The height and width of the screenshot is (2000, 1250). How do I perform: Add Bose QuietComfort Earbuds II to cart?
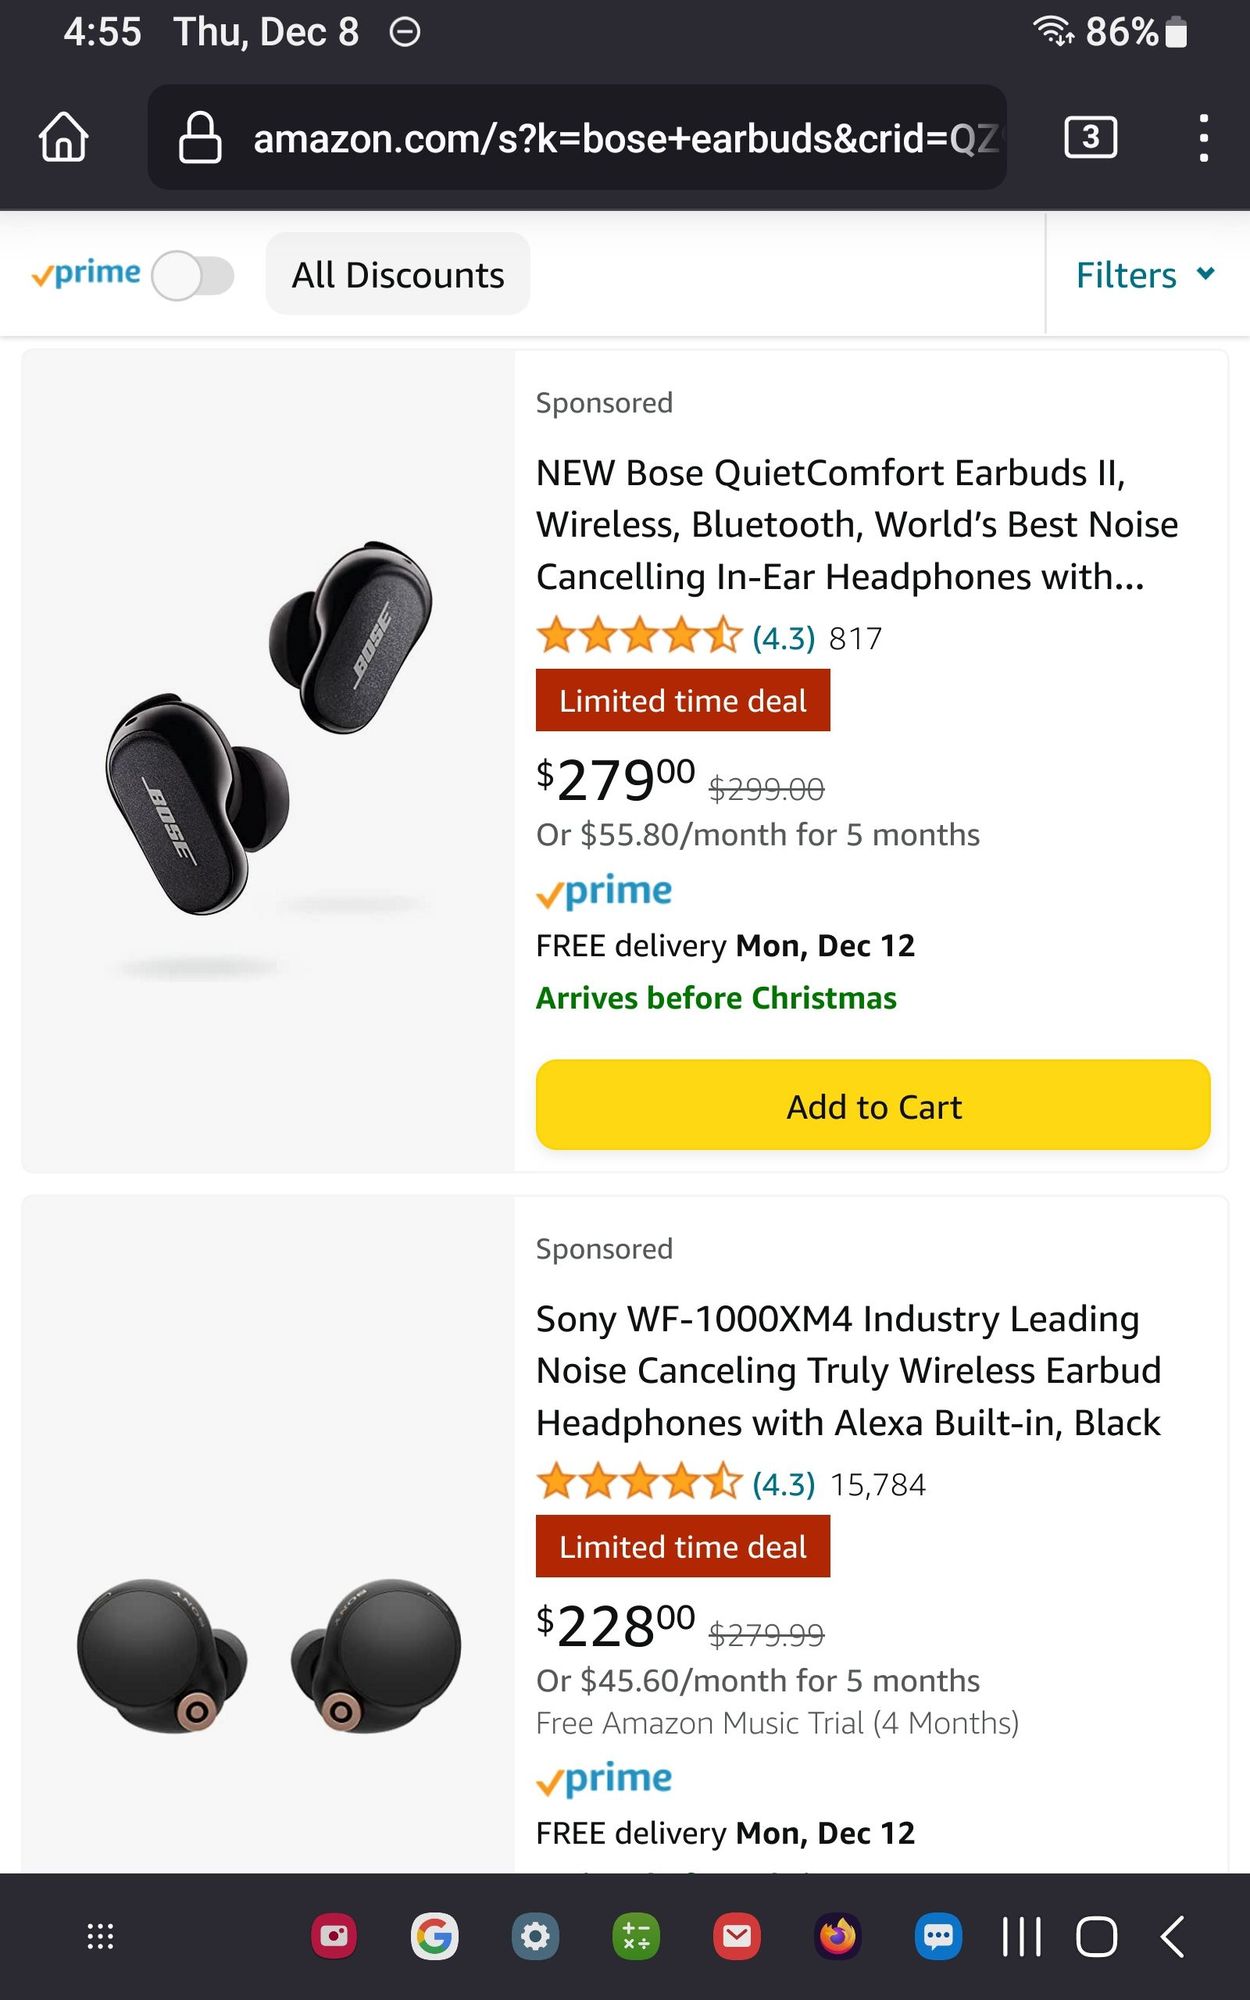coord(873,1106)
